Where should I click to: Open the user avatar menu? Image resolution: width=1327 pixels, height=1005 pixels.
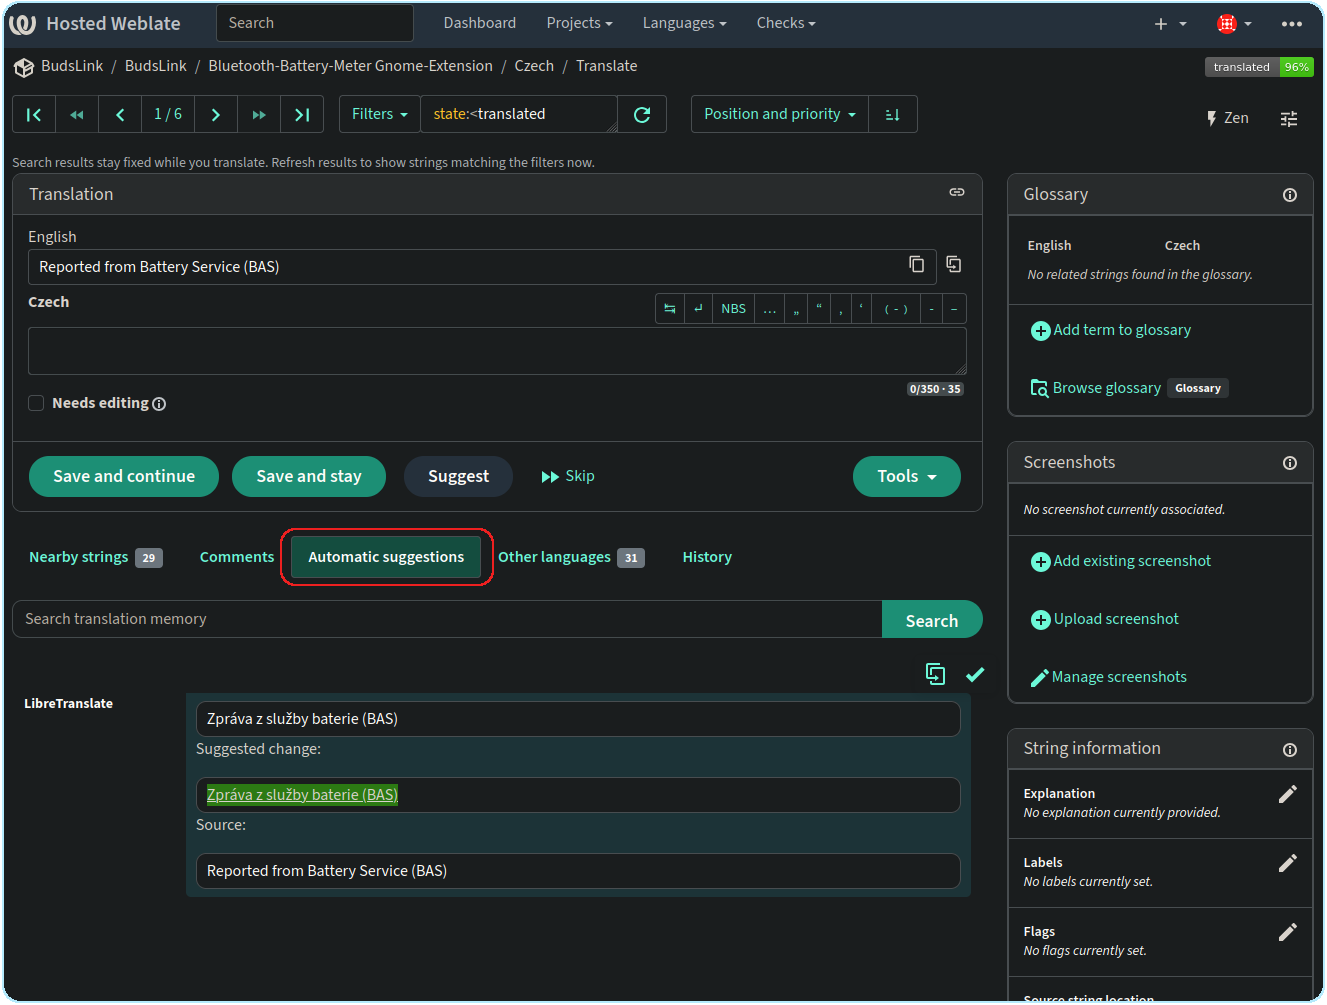1234,24
